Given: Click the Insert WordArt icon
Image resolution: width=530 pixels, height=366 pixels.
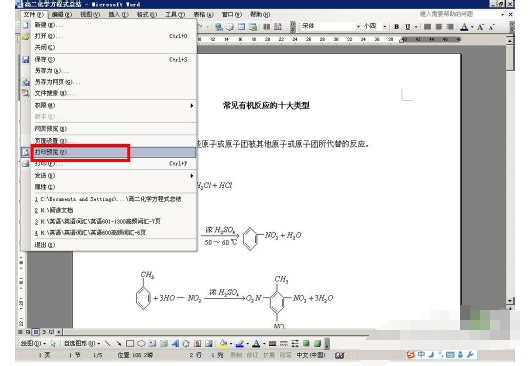Looking at the screenshot, I should [175, 343].
